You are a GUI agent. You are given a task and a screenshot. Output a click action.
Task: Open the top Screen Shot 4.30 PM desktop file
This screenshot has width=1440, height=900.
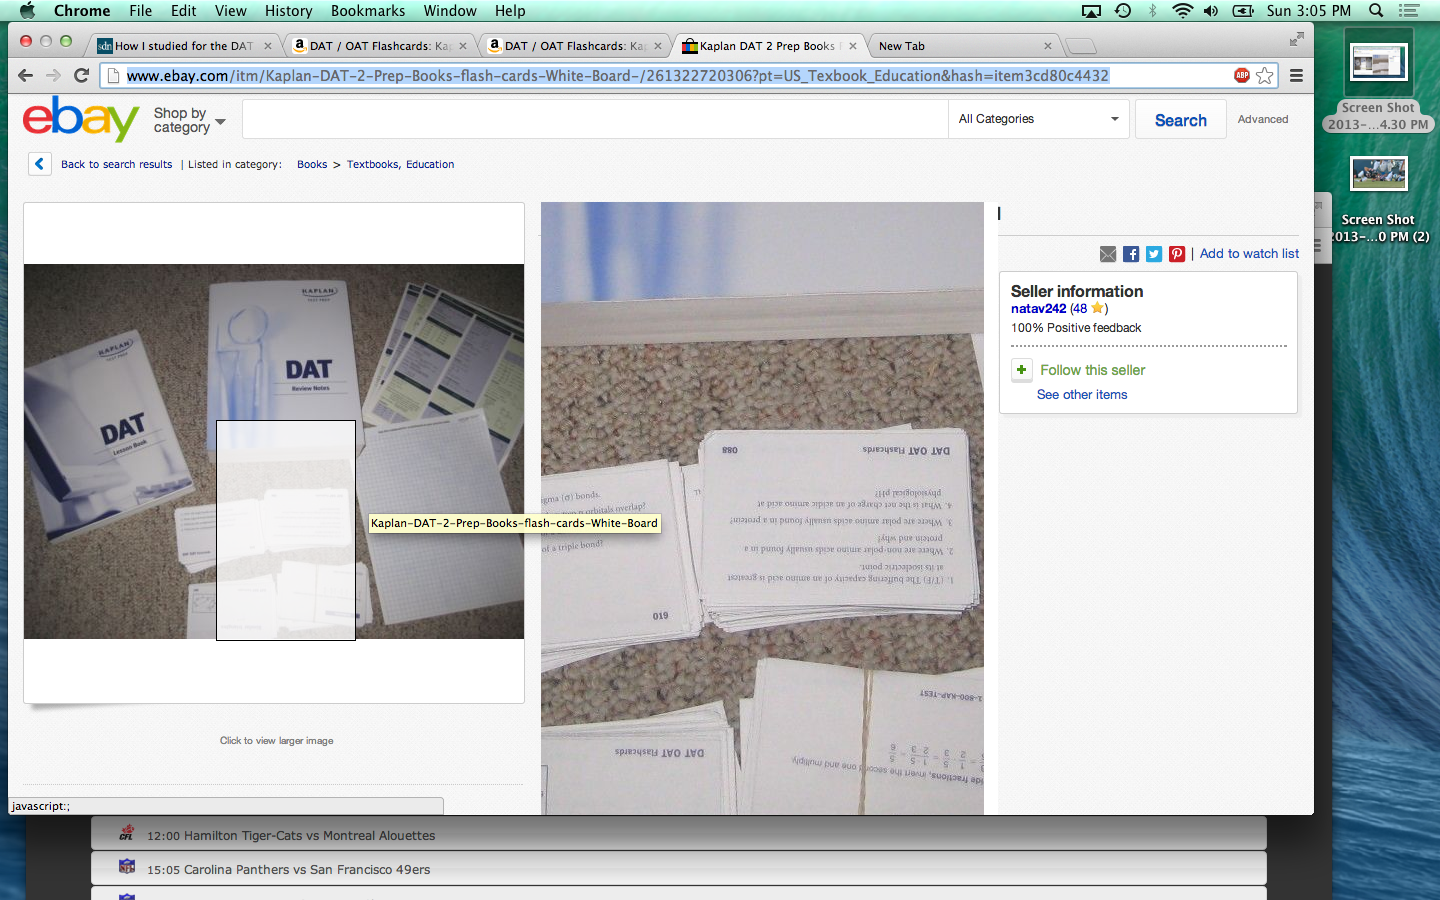(1378, 81)
